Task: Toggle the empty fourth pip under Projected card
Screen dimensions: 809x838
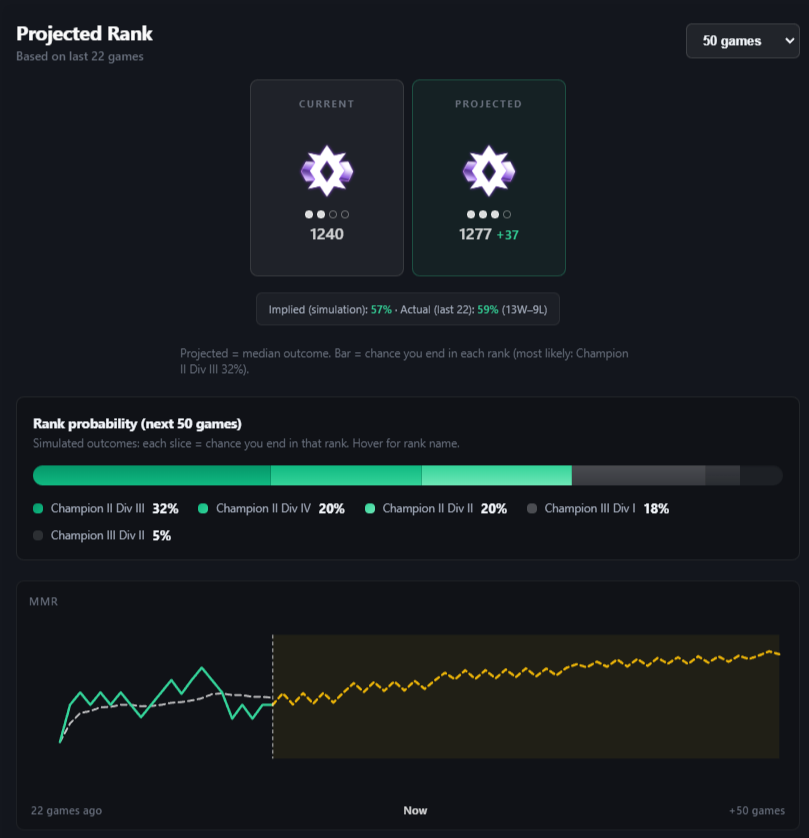Action: click(507, 213)
